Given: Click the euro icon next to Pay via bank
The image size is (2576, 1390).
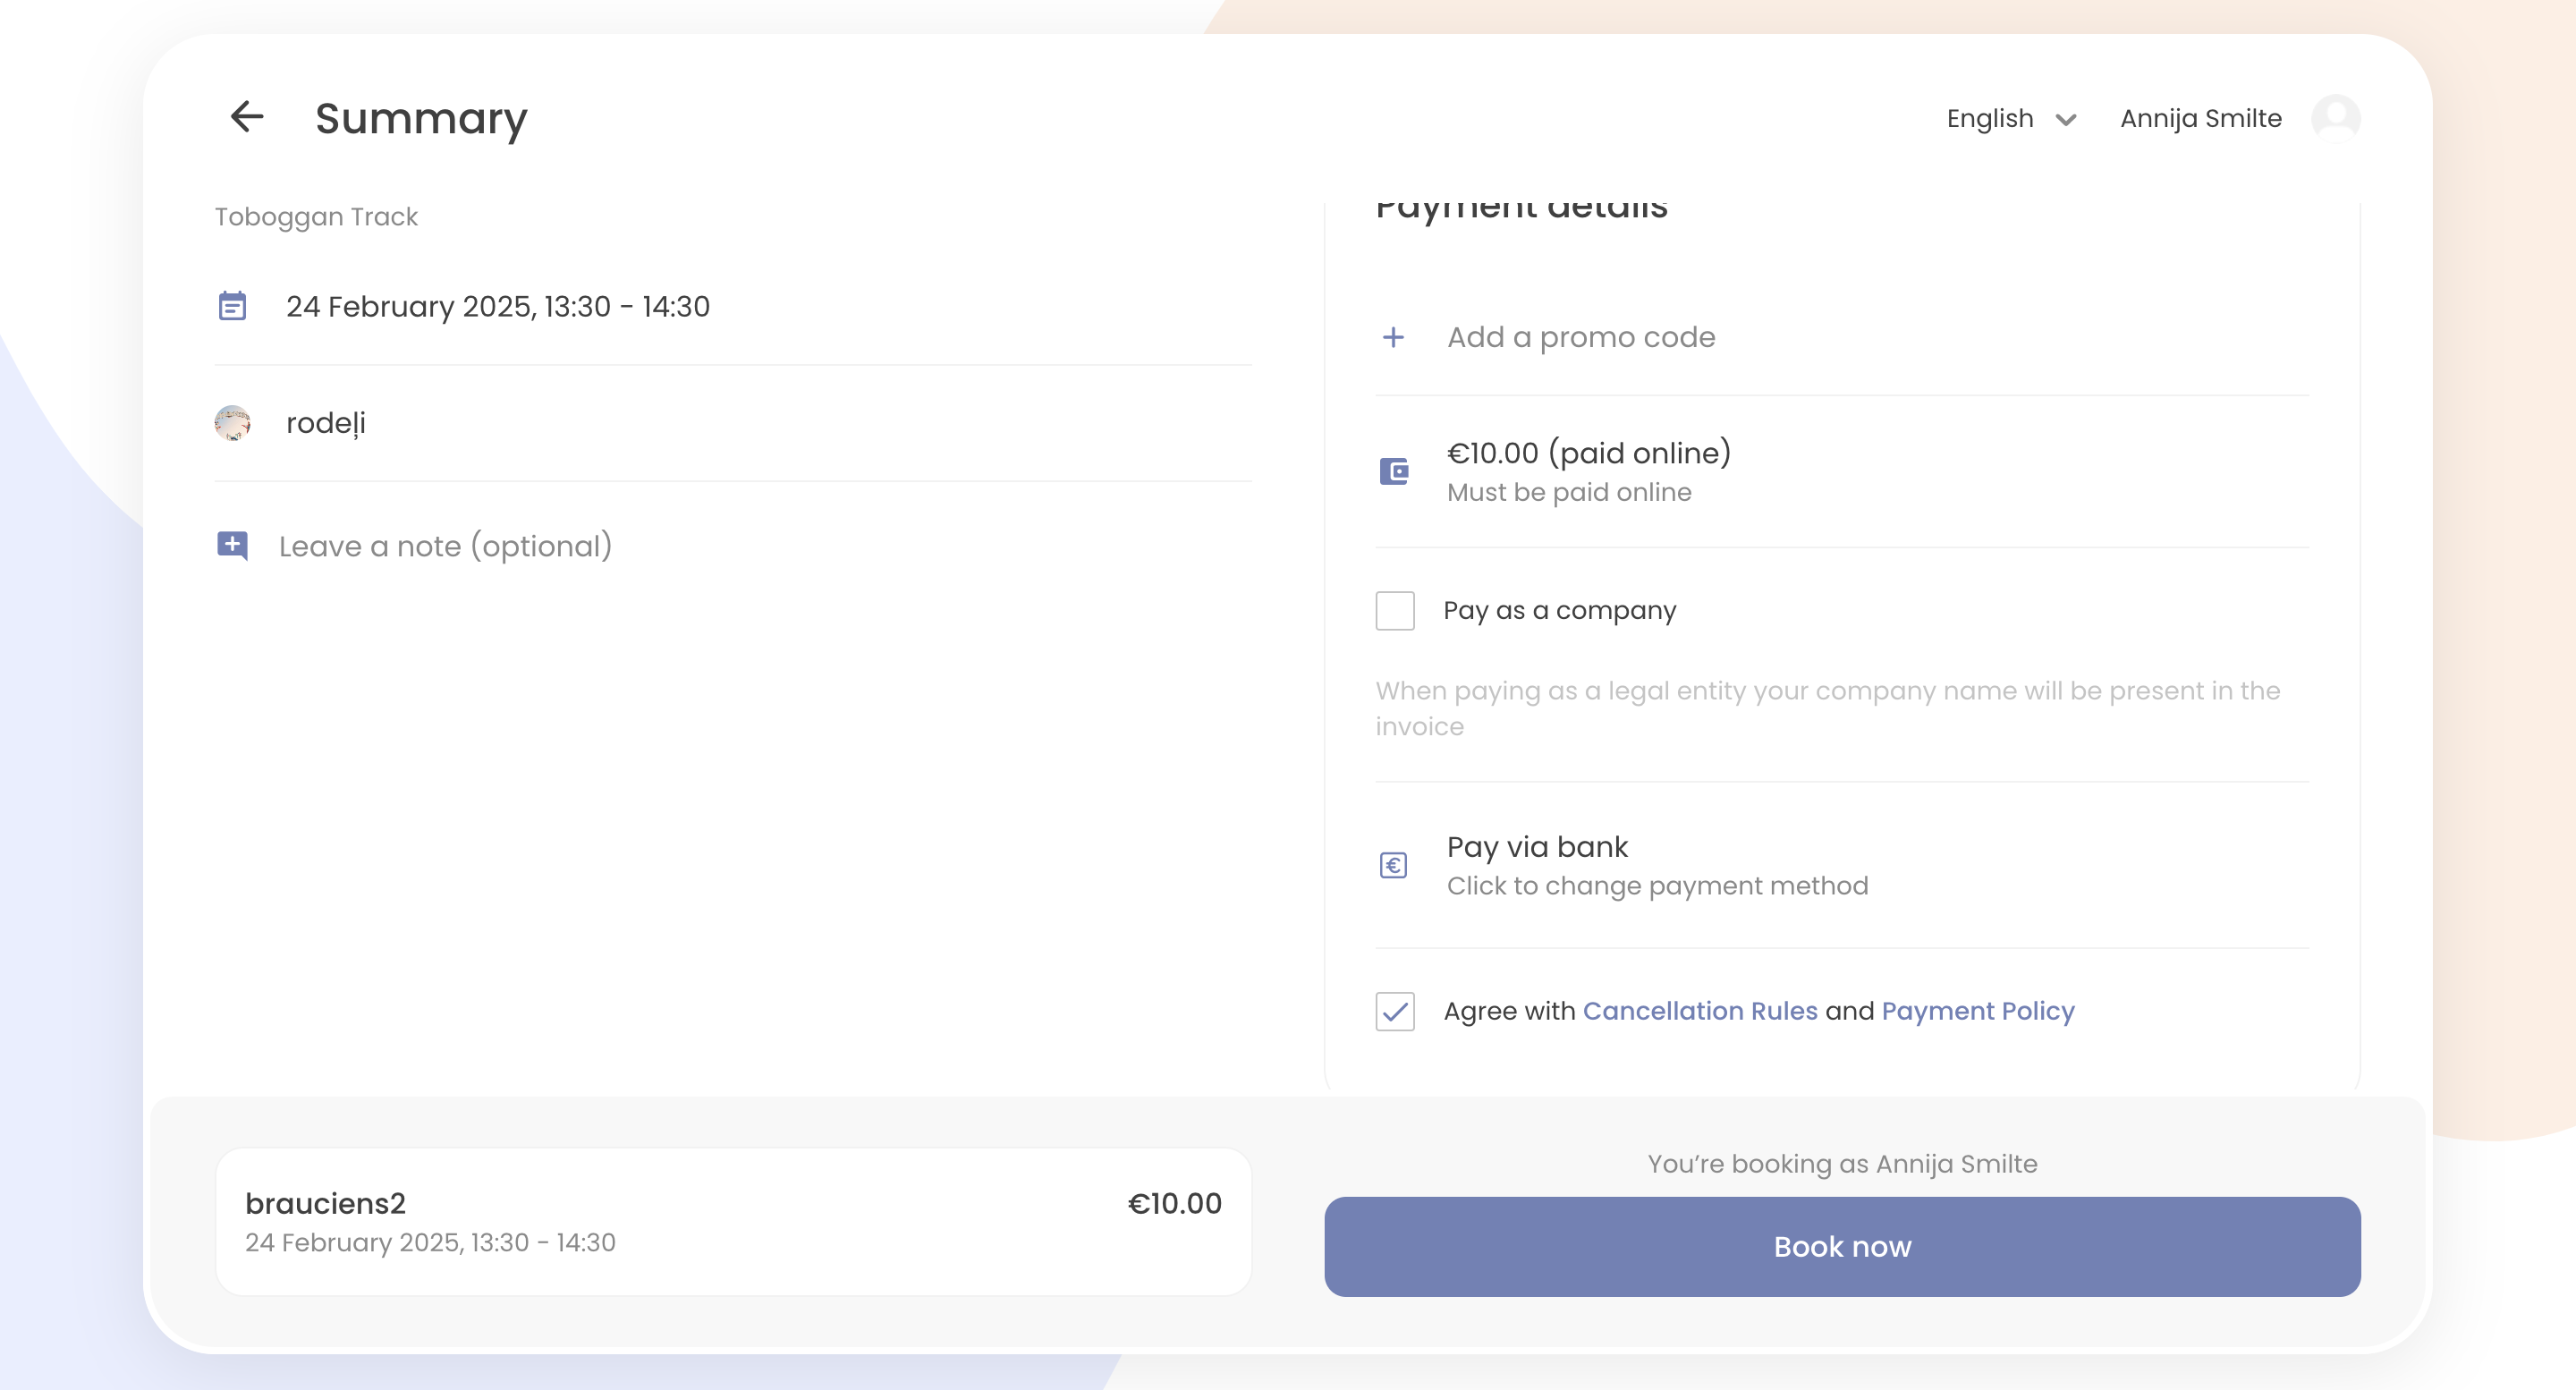Looking at the screenshot, I should pos(1393,865).
